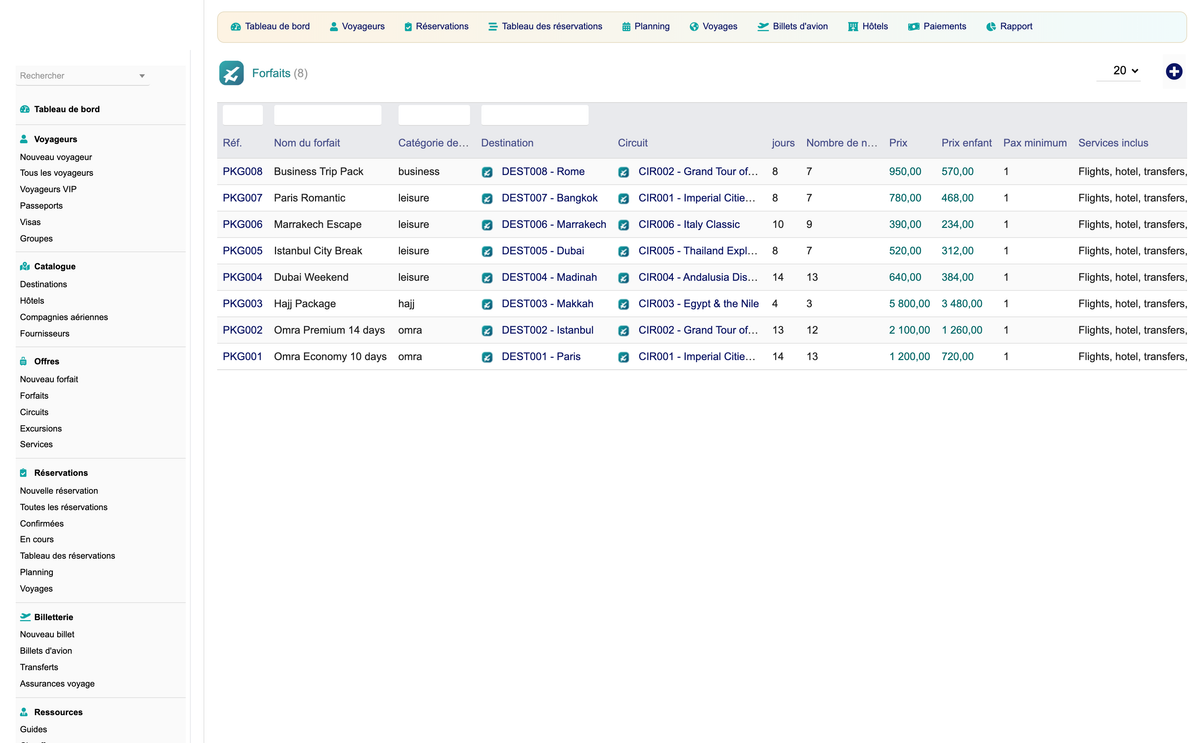Click the Billets d'avion plane icon in top bar
This screenshot has width=1200, height=743.
[x=763, y=27]
